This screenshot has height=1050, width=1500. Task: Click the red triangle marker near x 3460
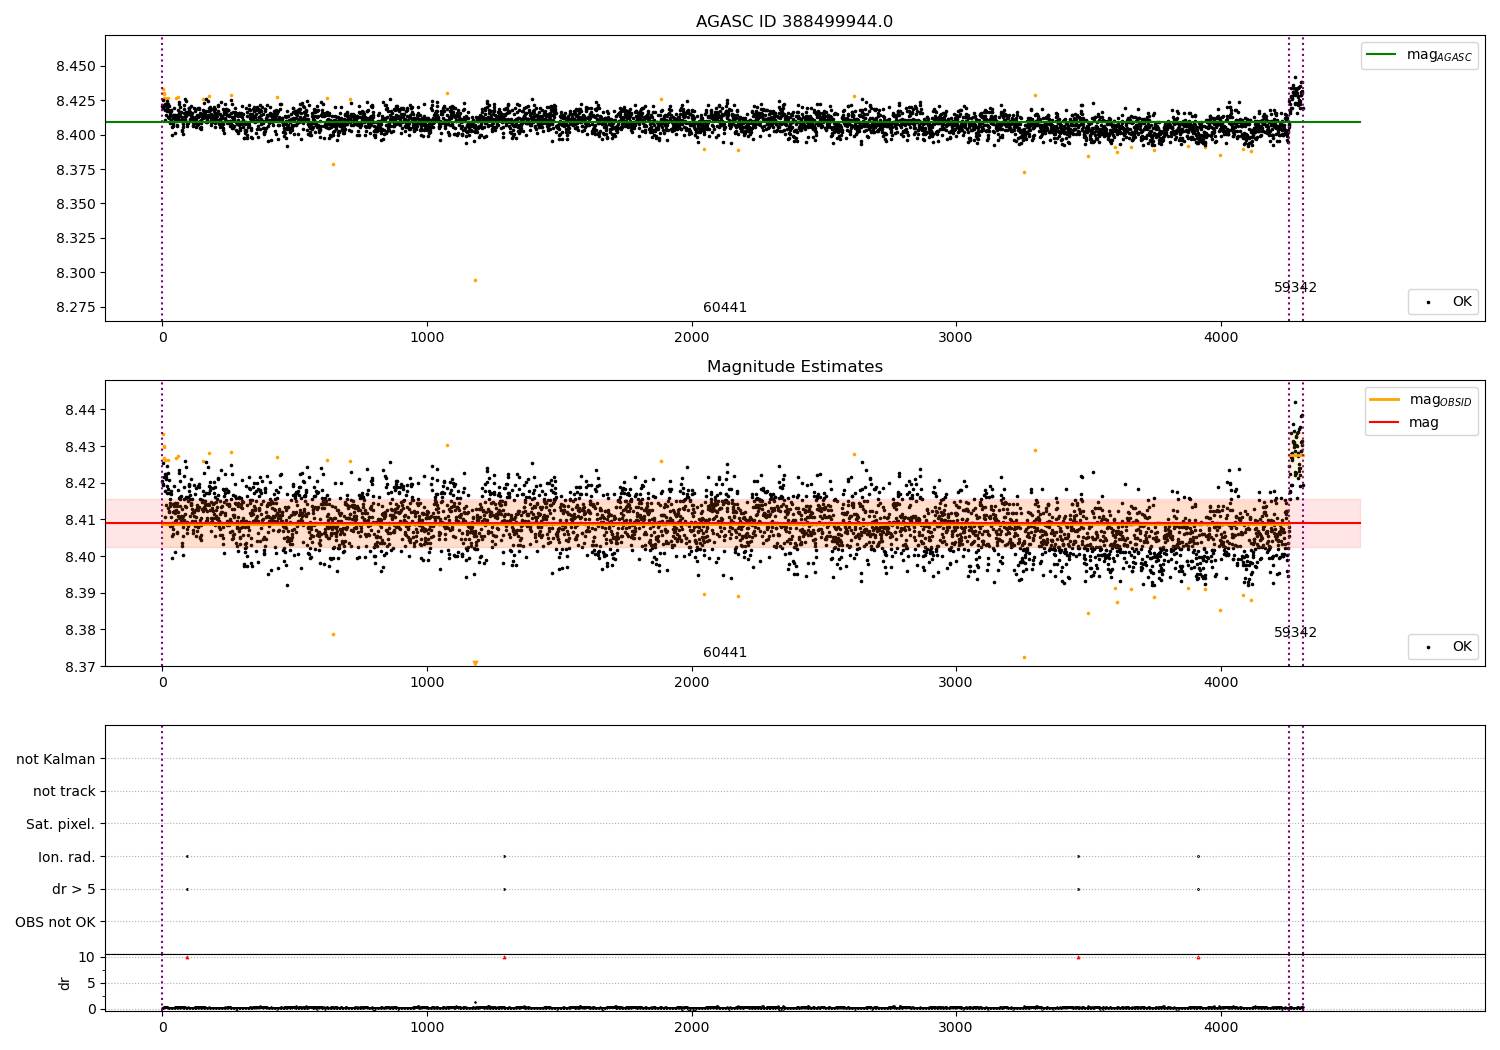click(x=1078, y=958)
